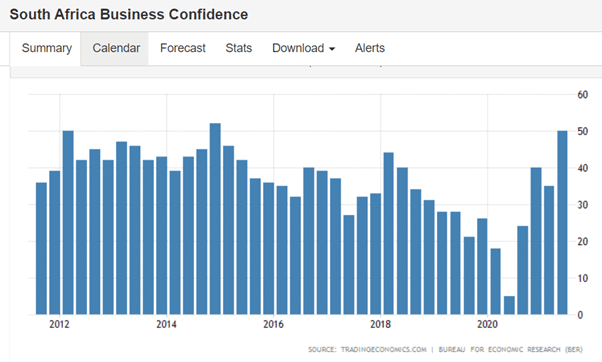Viewport: 602px width, 362px height.
Task: Select the last bar reaching 50
Action: [x=562, y=223]
